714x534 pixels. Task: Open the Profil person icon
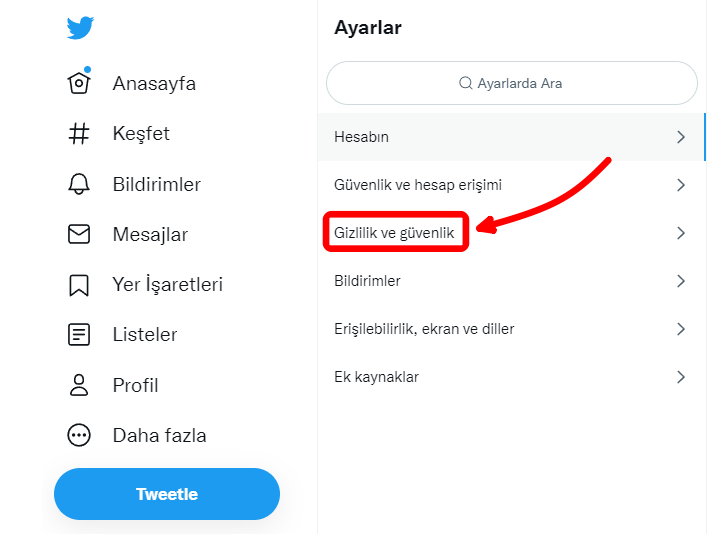[79, 385]
